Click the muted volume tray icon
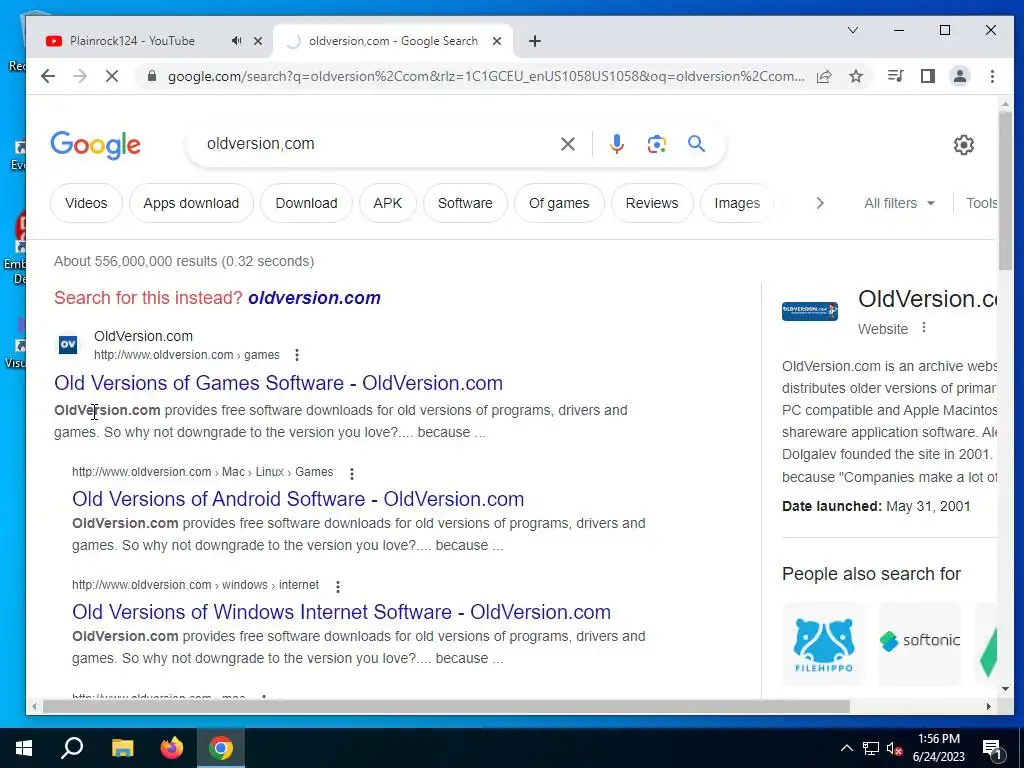The width and height of the screenshot is (1024, 768). pos(894,749)
